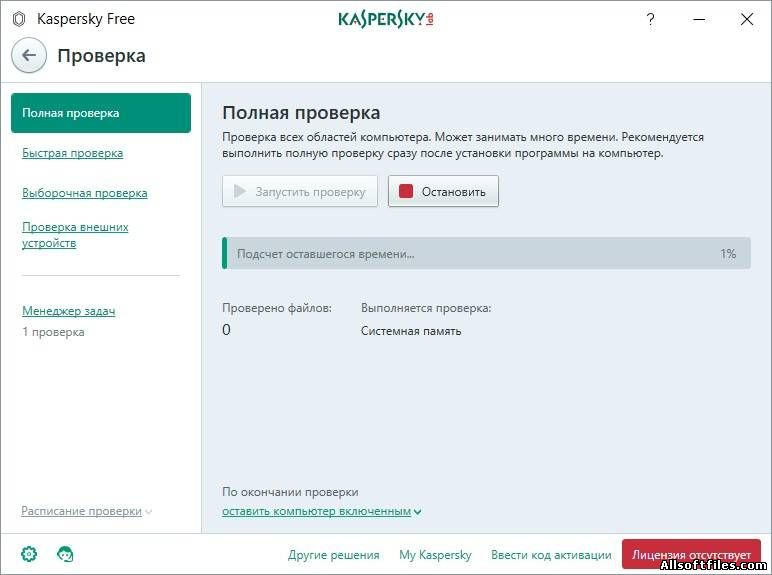Click the Выполняется проверка label
Screen dimensions: 772x575
pos(426,308)
